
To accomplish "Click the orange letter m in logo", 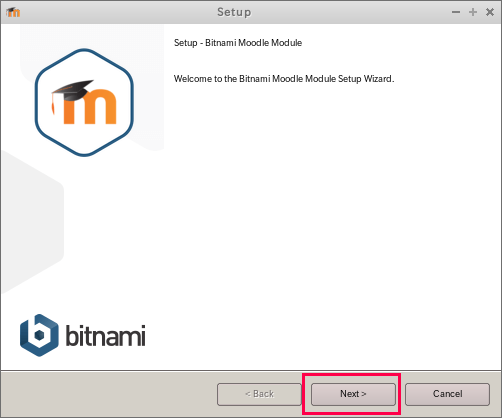I will [x=90, y=107].
